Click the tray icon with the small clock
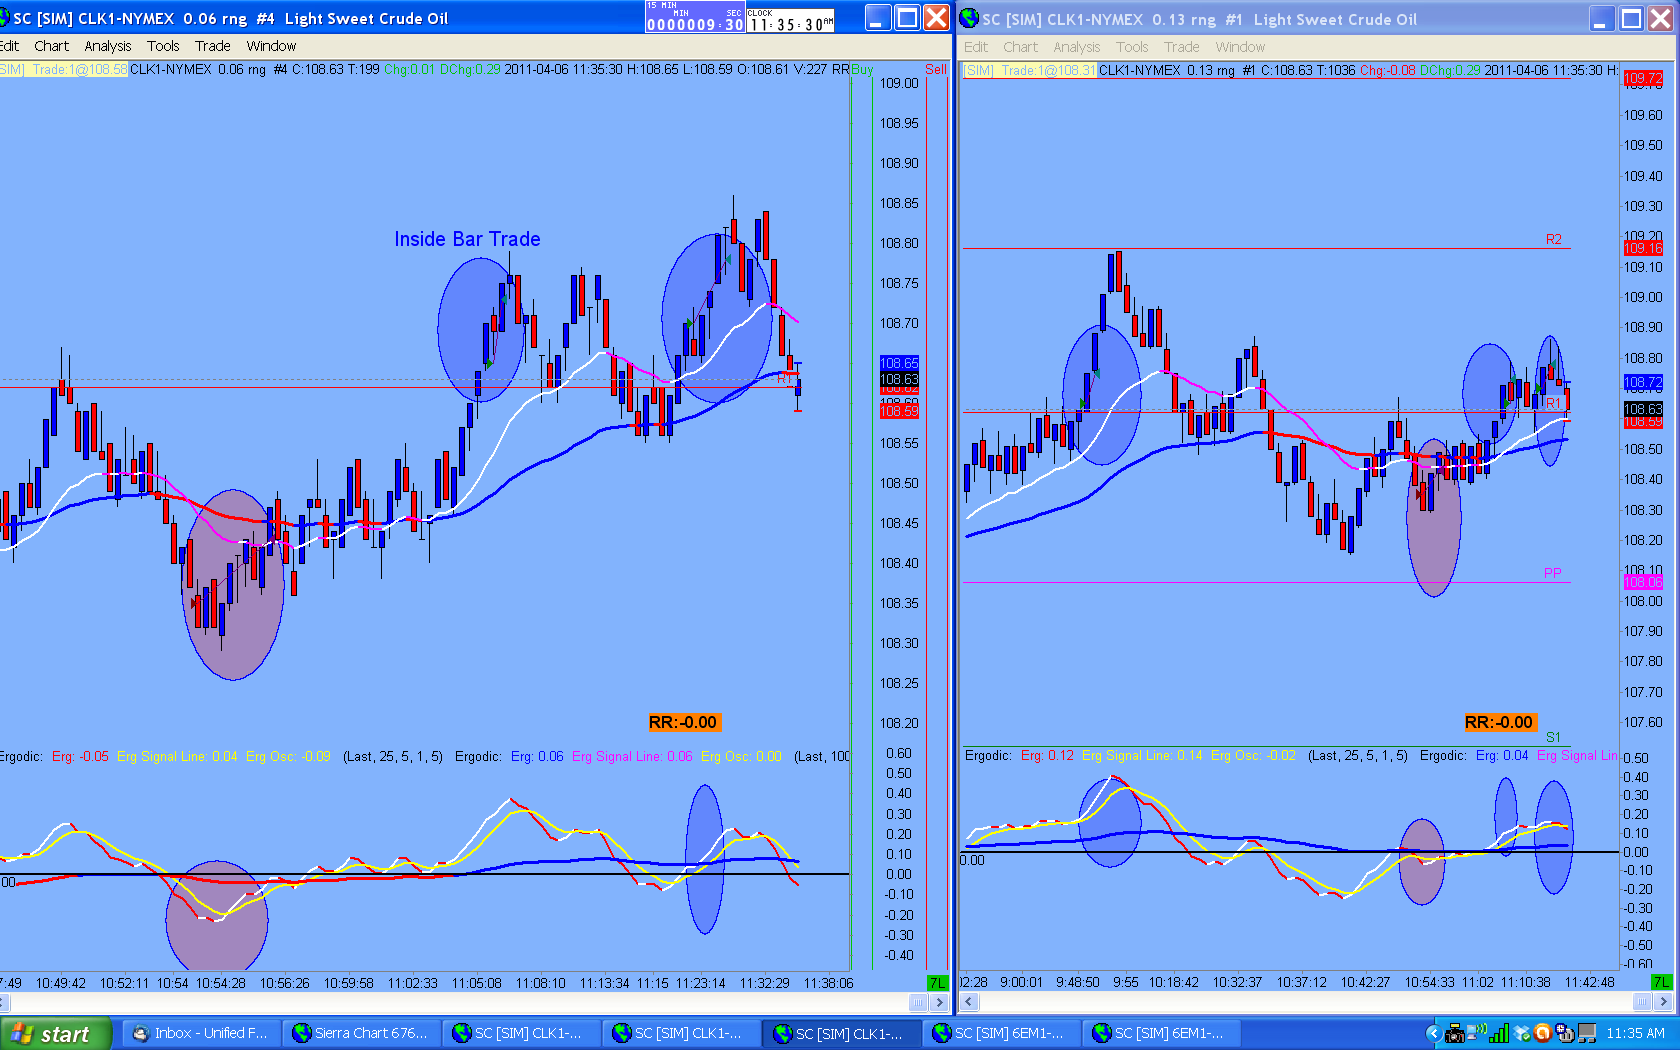Viewport: 1680px width, 1050px height. (x=1565, y=1033)
